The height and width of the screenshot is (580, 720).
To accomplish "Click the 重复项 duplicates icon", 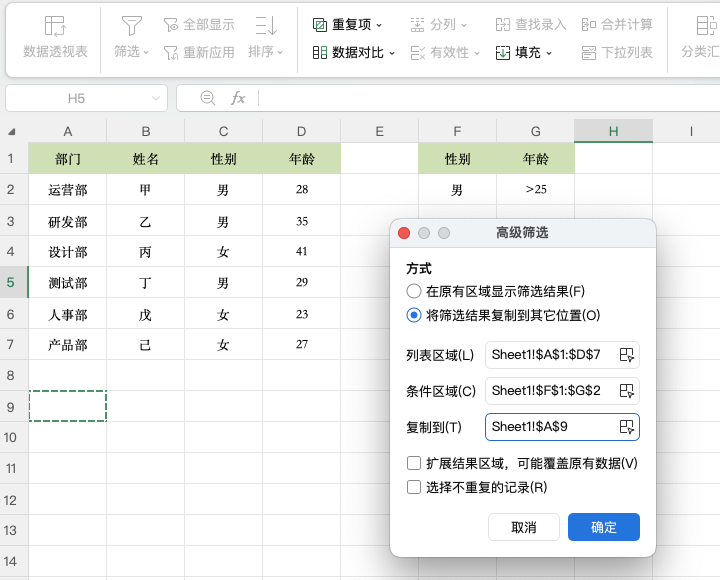I will pyautogui.click(x=320, y=25).
